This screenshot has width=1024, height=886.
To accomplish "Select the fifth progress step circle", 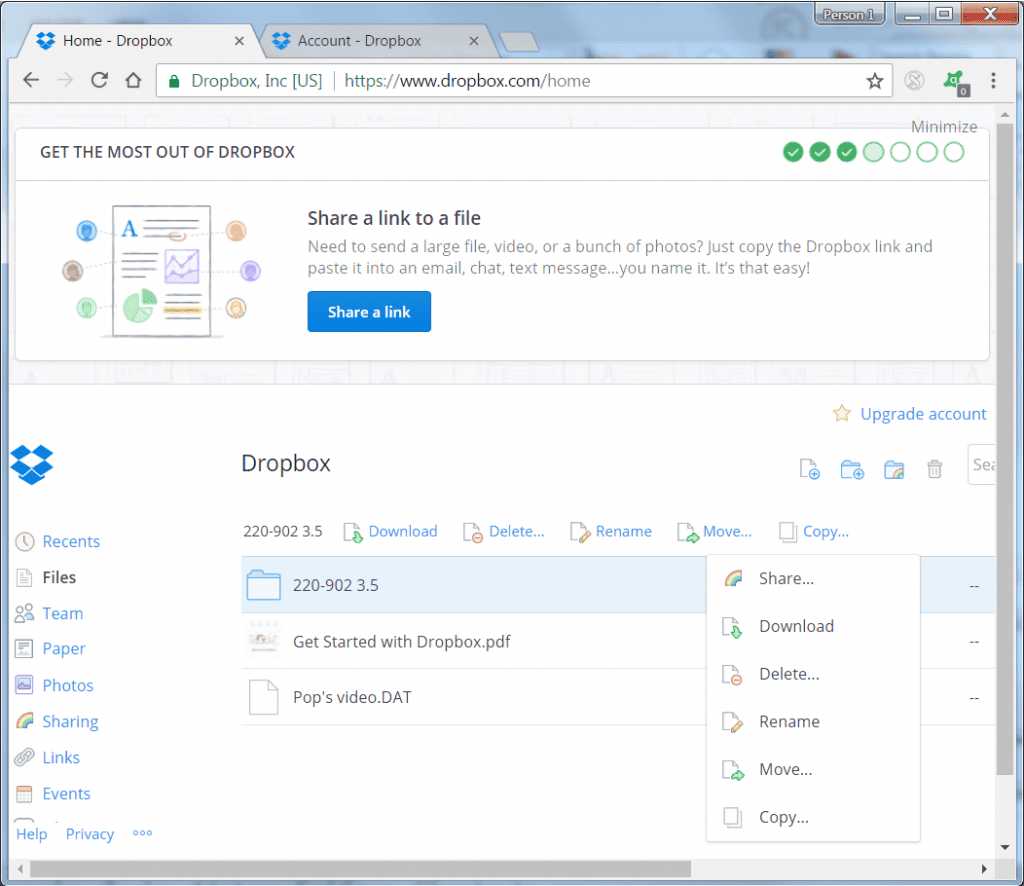I will point(900,152).
